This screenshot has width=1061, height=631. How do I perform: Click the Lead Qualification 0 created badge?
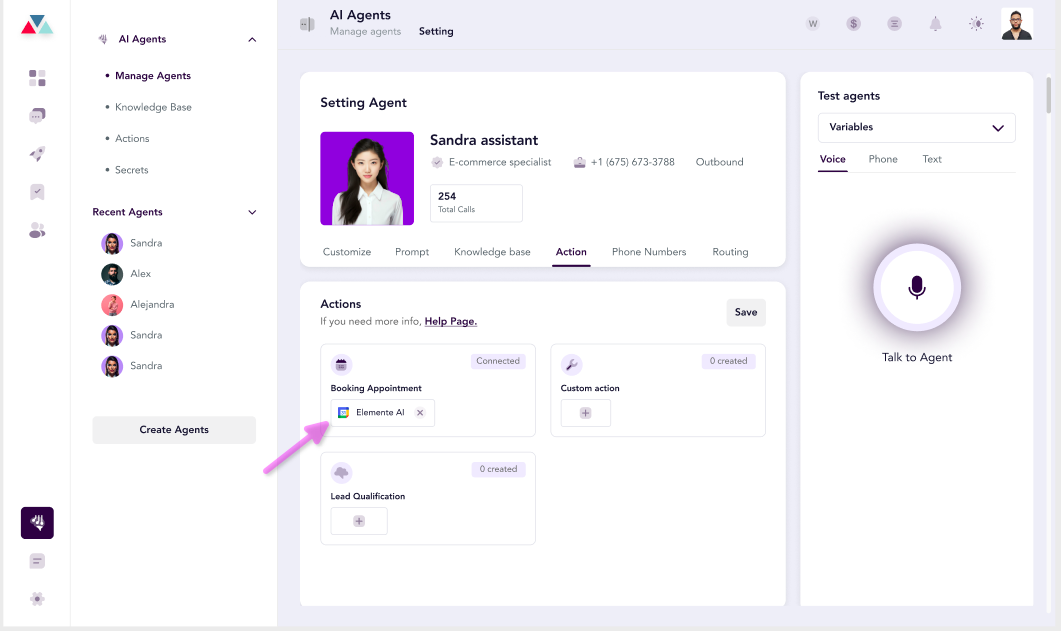coord(498,469)
